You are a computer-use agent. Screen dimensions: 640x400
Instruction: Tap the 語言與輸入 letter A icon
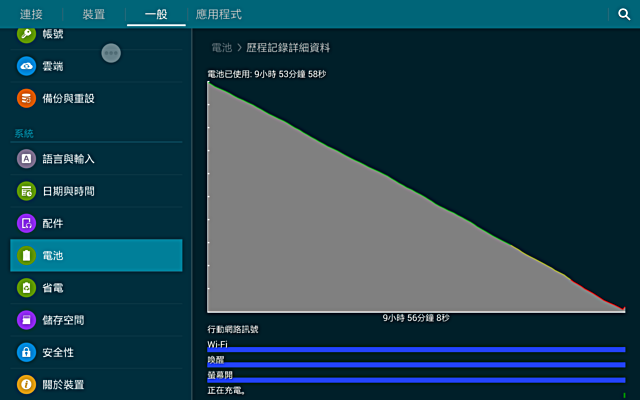coord(27,159)
